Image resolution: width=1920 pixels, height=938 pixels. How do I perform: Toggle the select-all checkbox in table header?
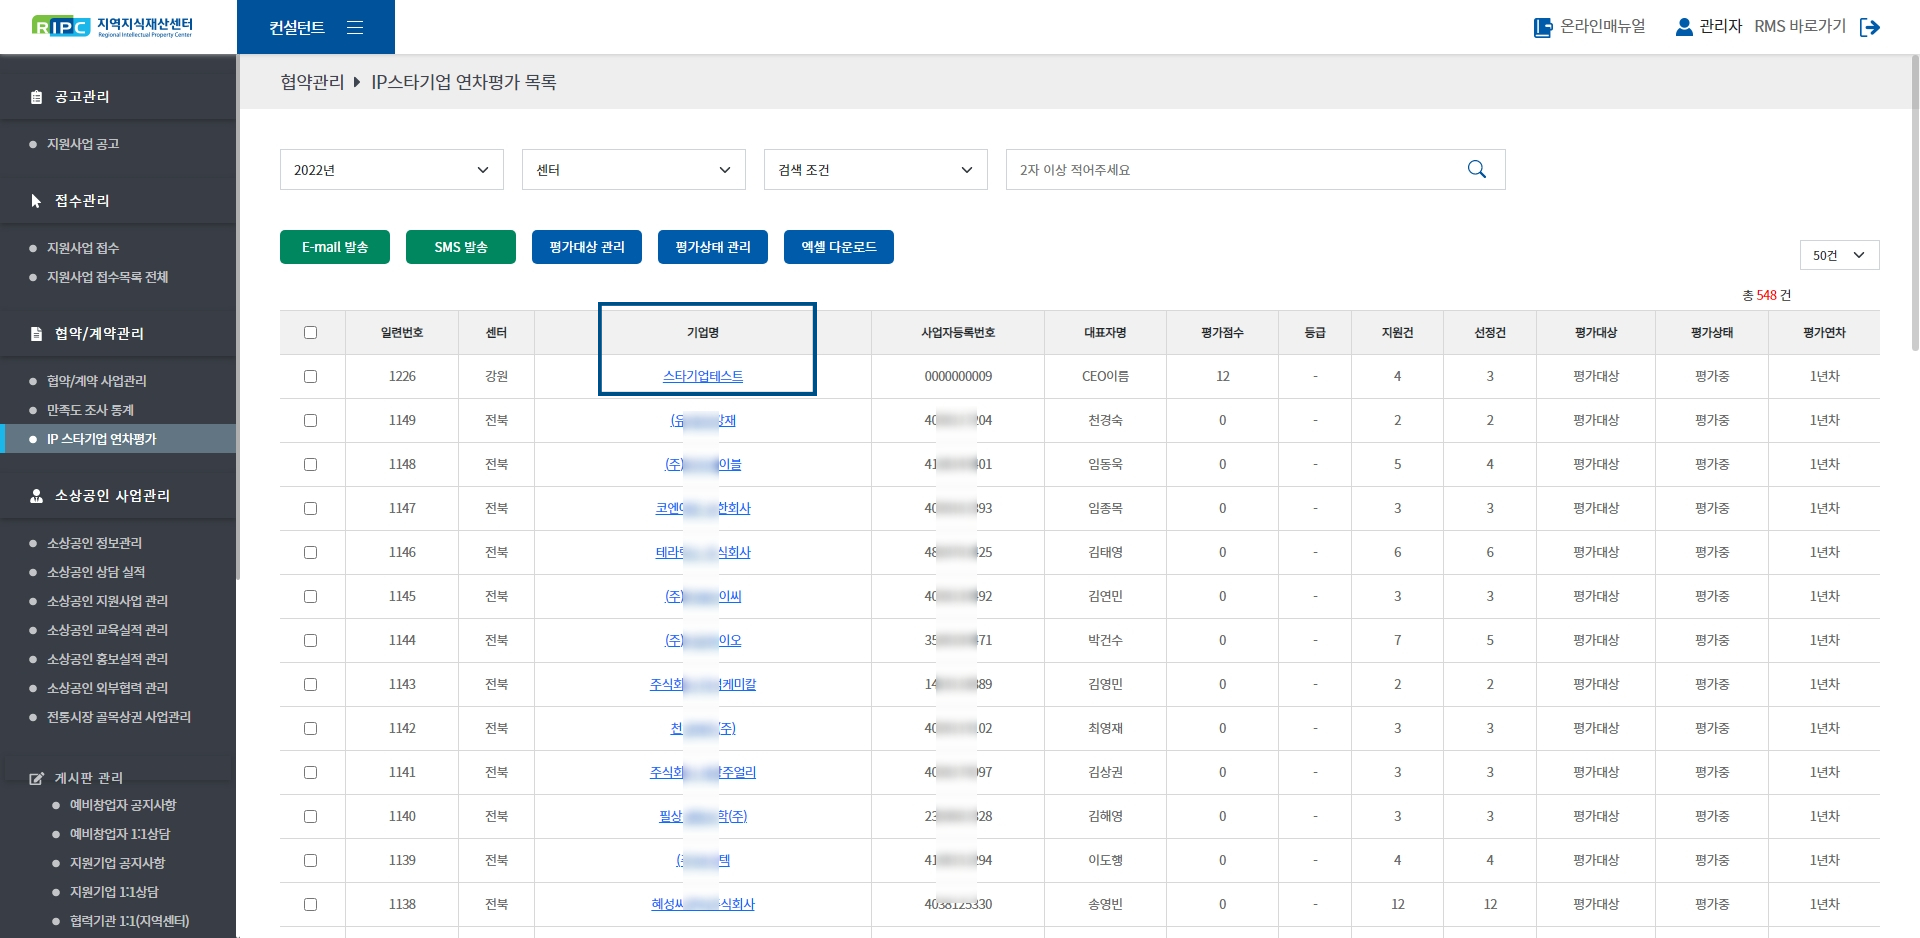[310, 333]
